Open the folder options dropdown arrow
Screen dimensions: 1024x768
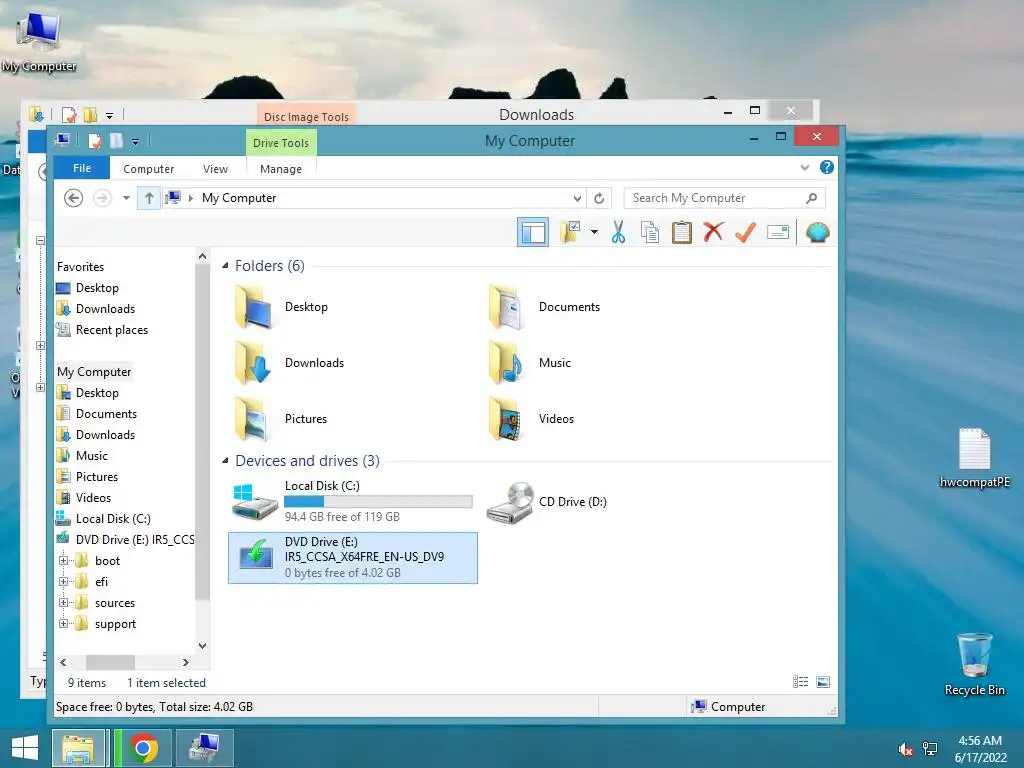pos(594,232)
